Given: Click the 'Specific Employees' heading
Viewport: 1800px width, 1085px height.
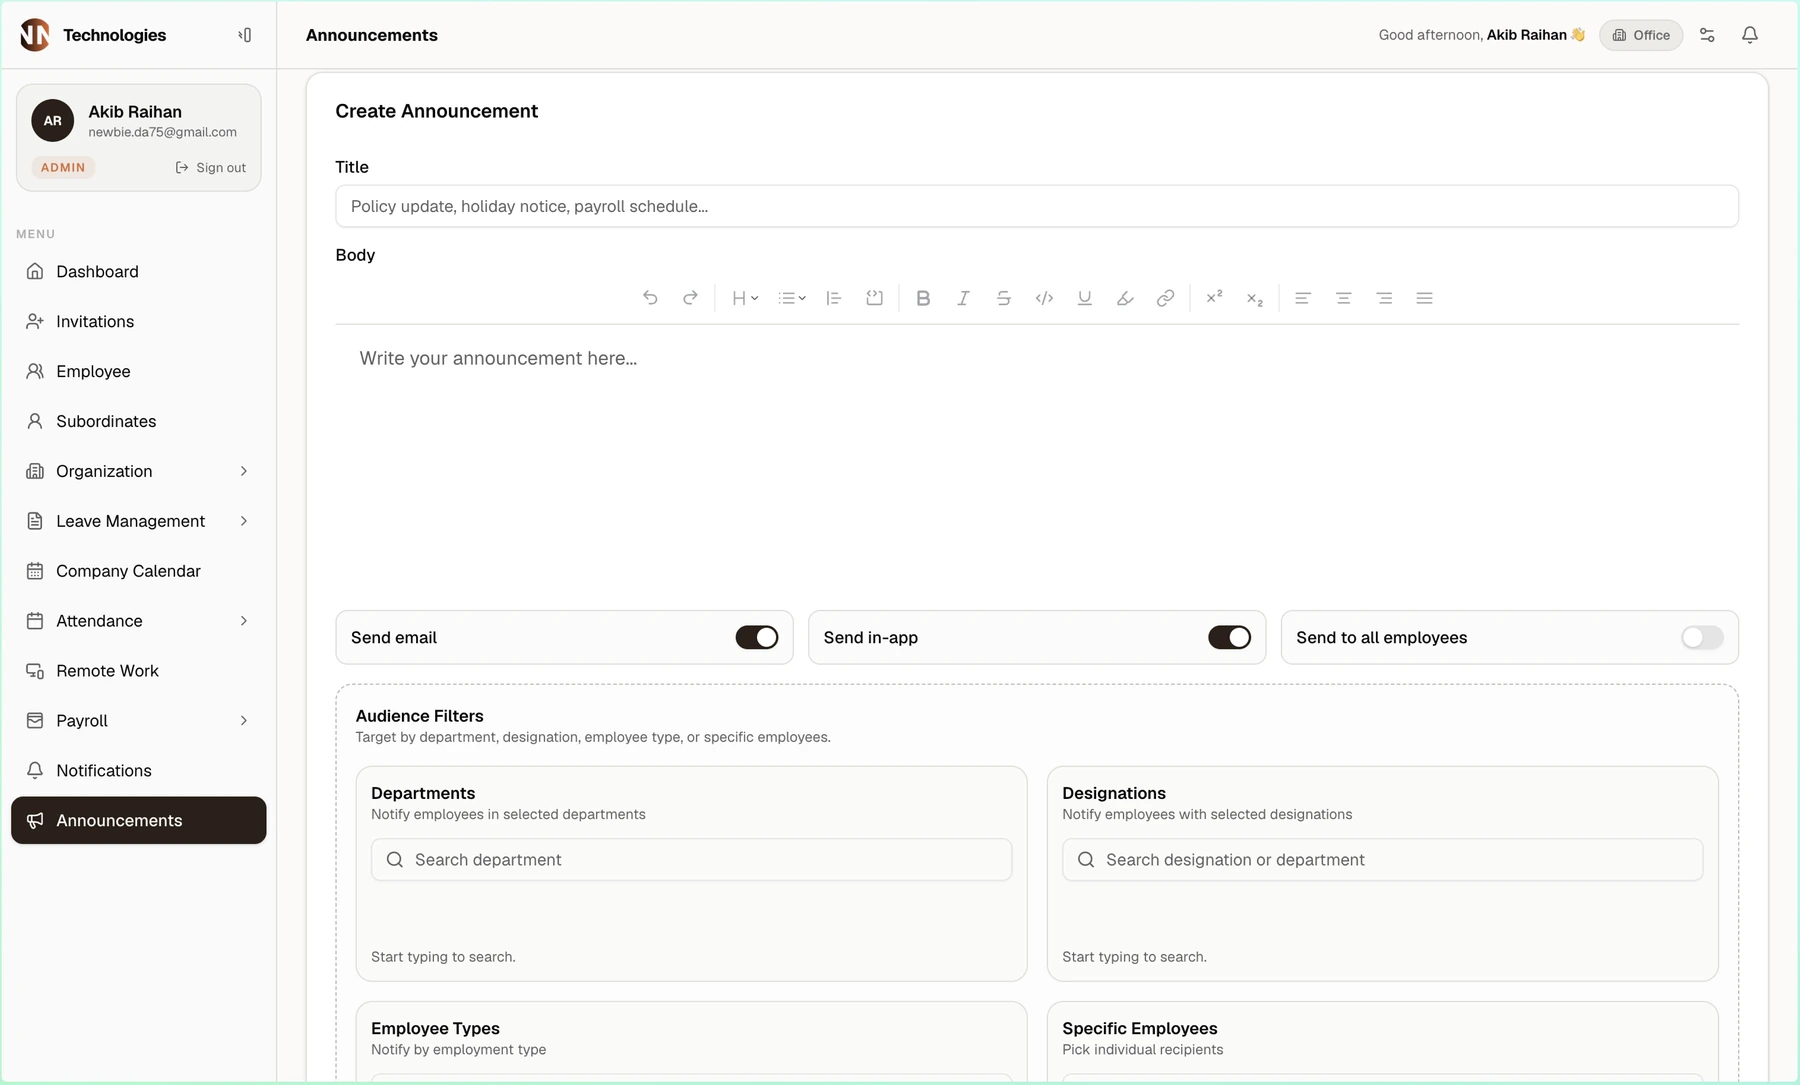Looking at the screenshot, I should (1140, 1028).
